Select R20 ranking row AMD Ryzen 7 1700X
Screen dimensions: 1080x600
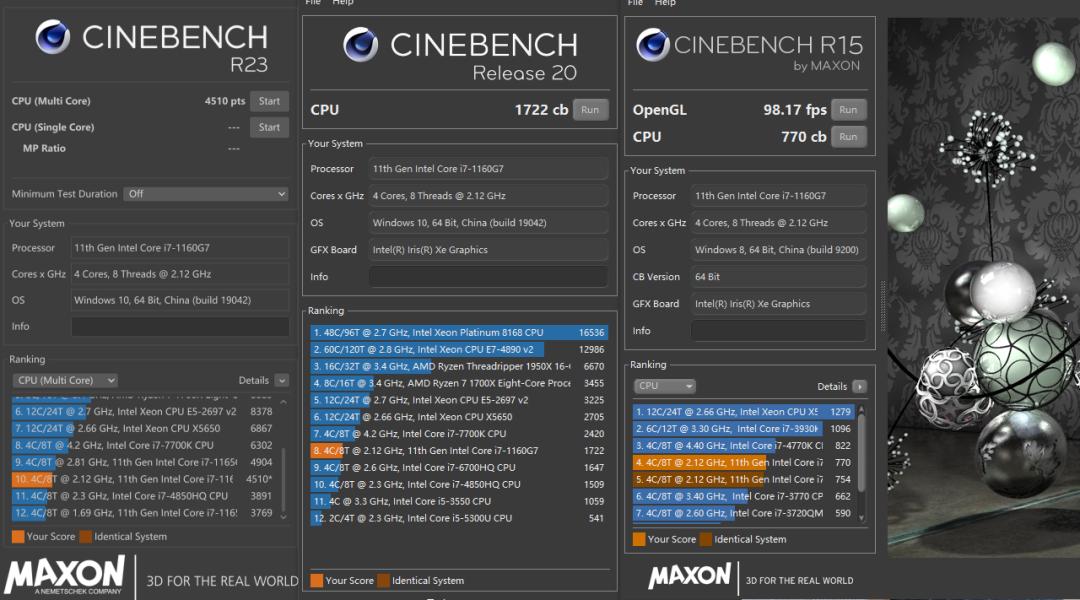tap(459, 383)
